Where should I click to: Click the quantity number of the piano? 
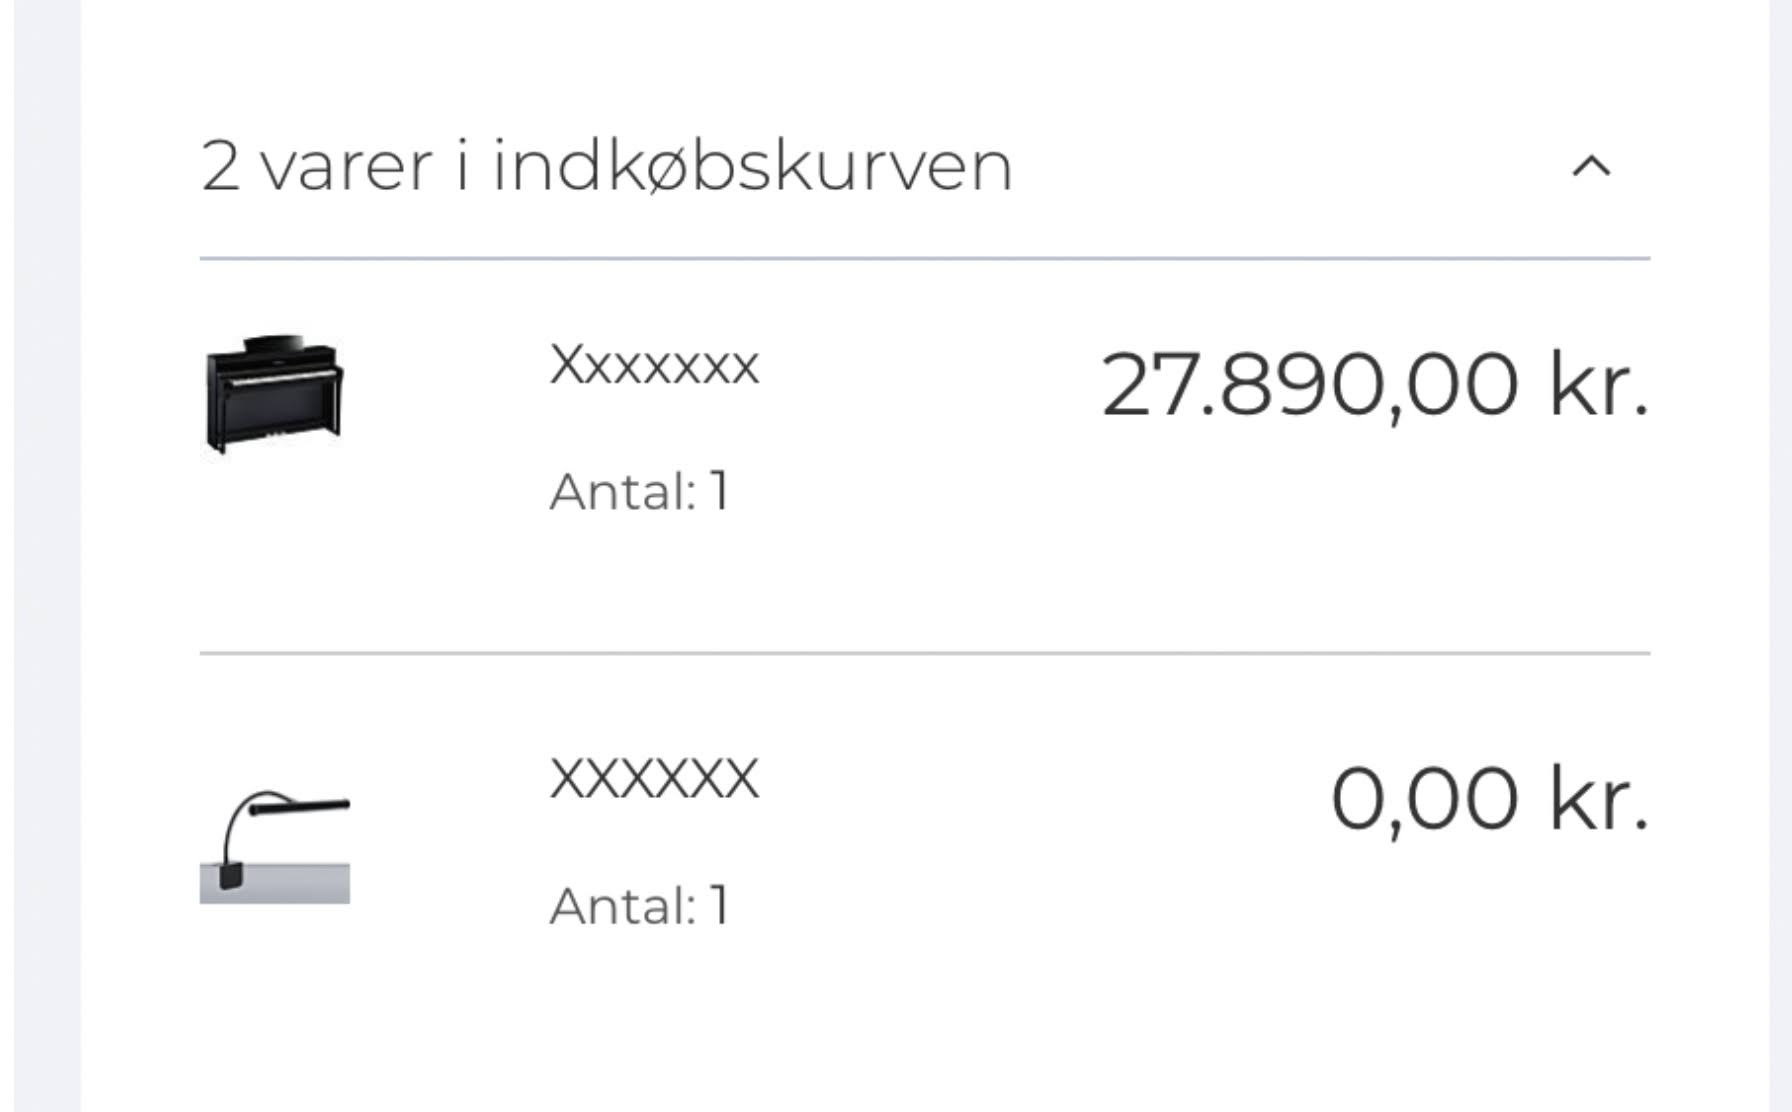click(719, 491)
